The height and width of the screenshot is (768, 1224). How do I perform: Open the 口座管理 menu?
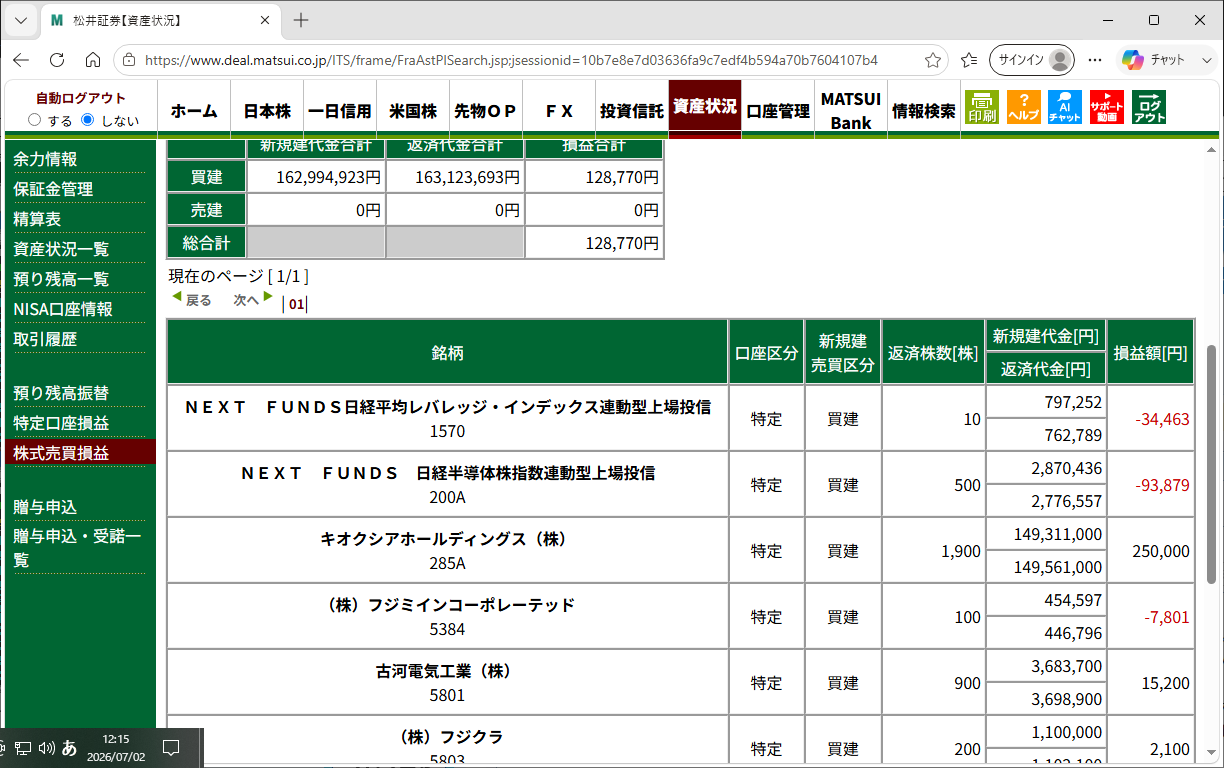(x=778, y=110)
